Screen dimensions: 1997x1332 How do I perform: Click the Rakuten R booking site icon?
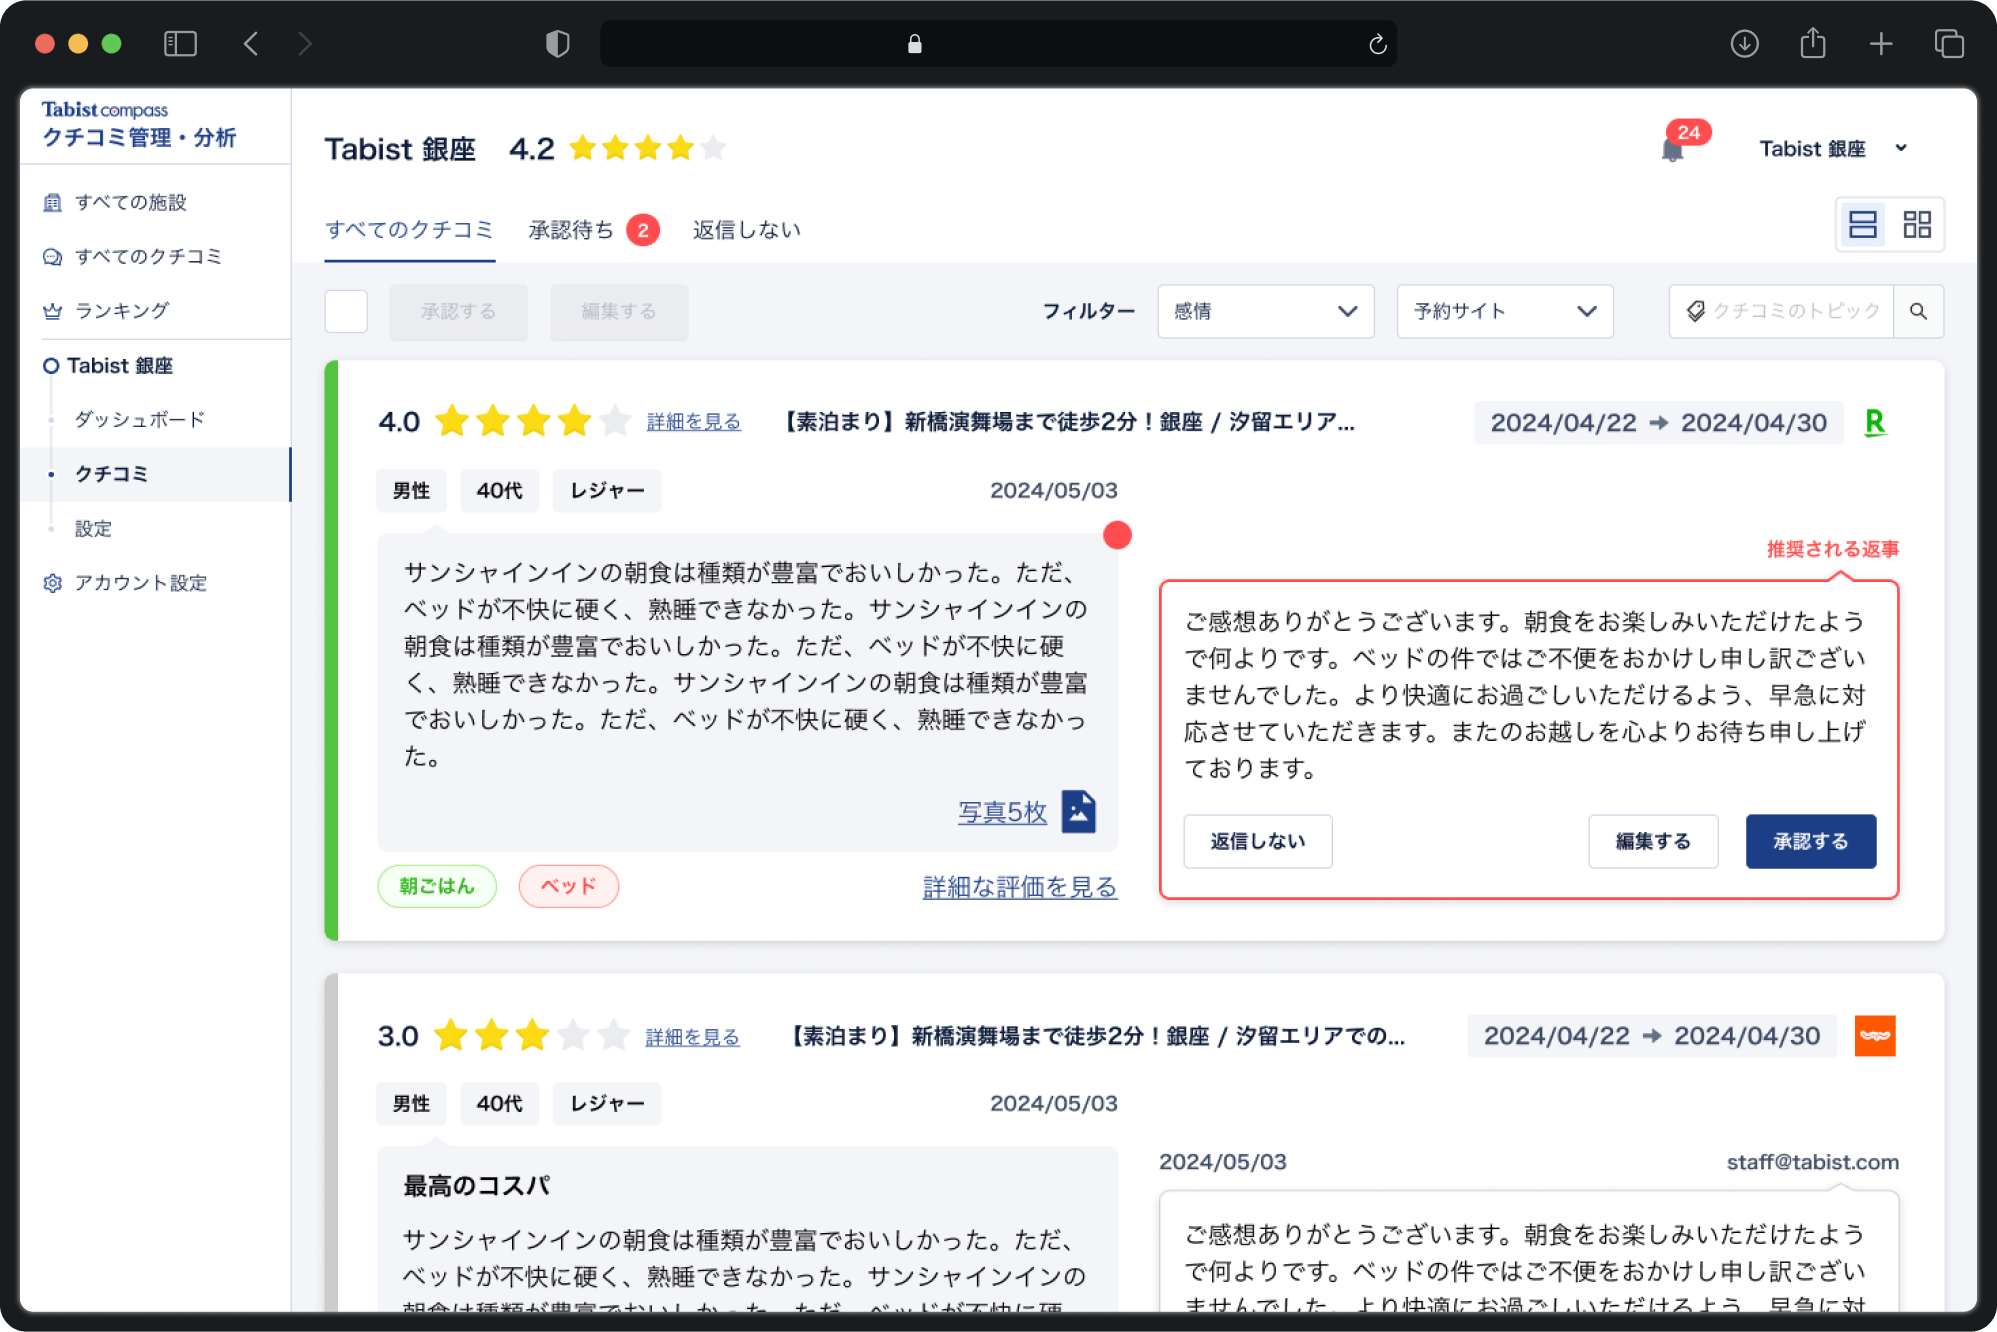point(1875,422)
